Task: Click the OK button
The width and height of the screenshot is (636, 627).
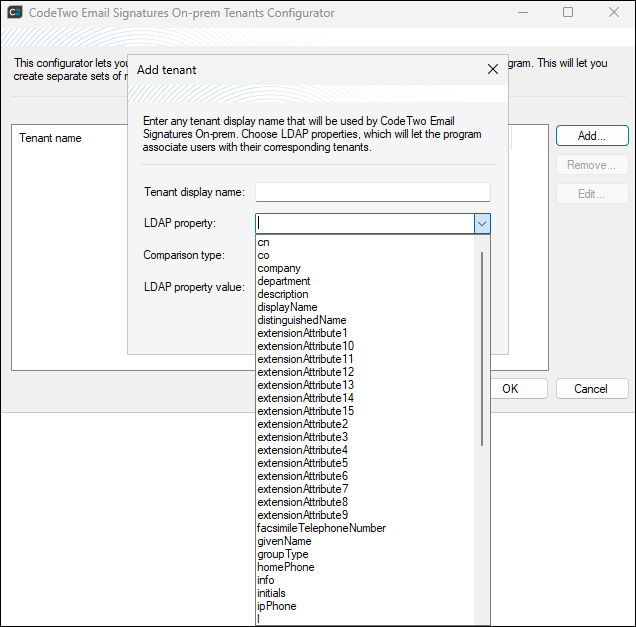Action: coord(510,389)
